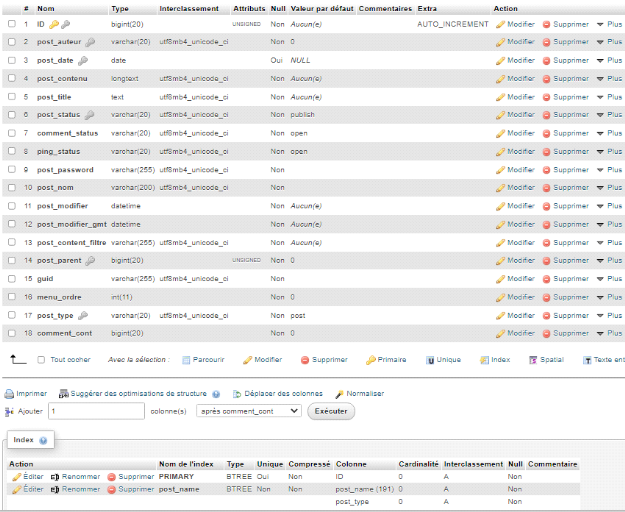Click red delete icon for ping_status row
Viewport: 625px width, 512px height.
pos(546,152)
